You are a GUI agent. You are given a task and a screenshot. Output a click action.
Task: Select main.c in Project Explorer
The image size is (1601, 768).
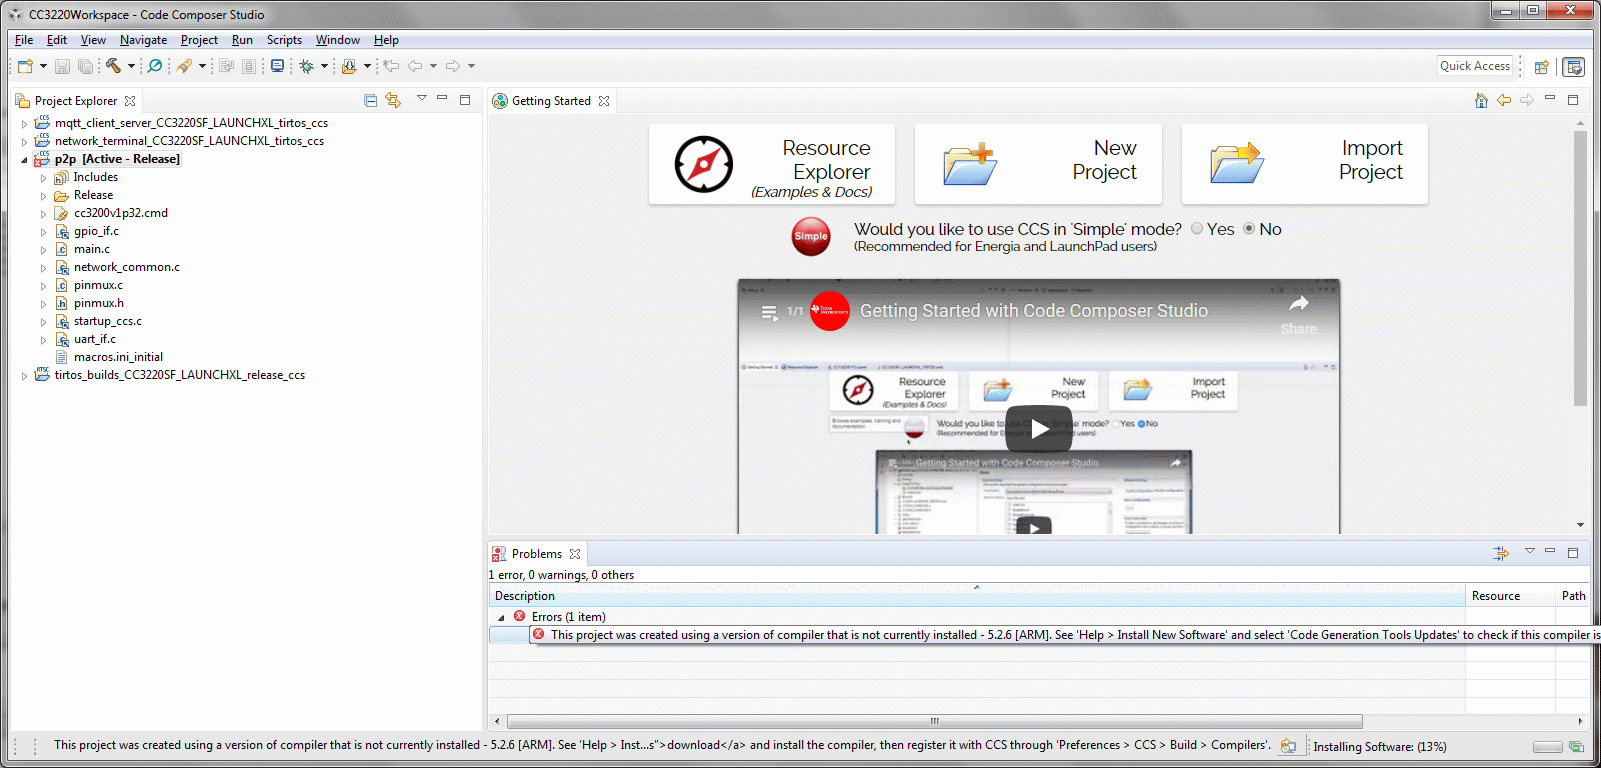92,249
